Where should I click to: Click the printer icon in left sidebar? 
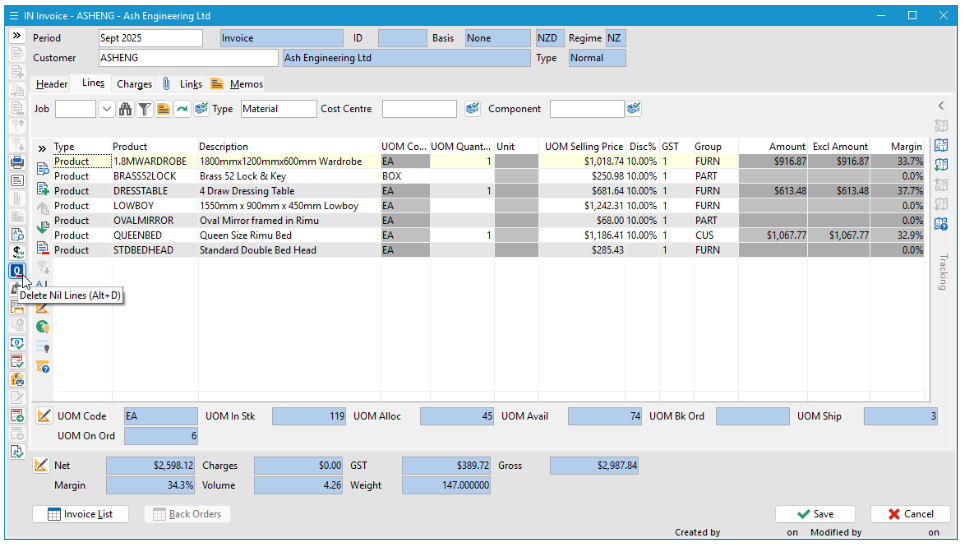pyautogui.click(x=17, y=162)
